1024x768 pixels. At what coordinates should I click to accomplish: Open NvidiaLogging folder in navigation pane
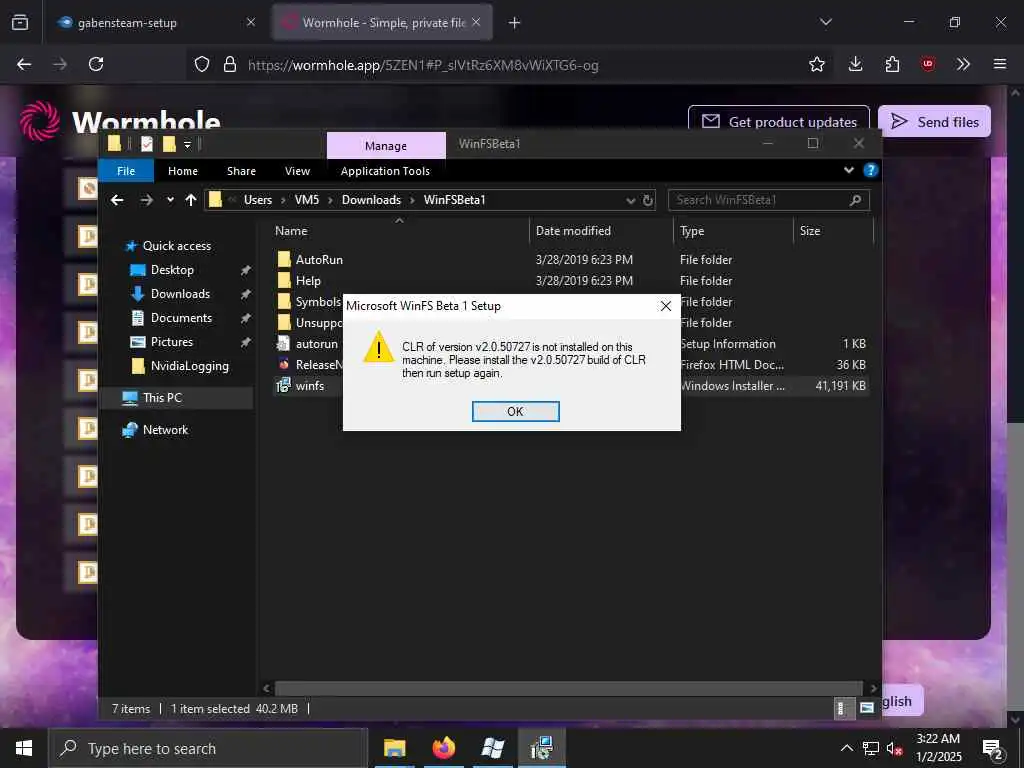189,366
